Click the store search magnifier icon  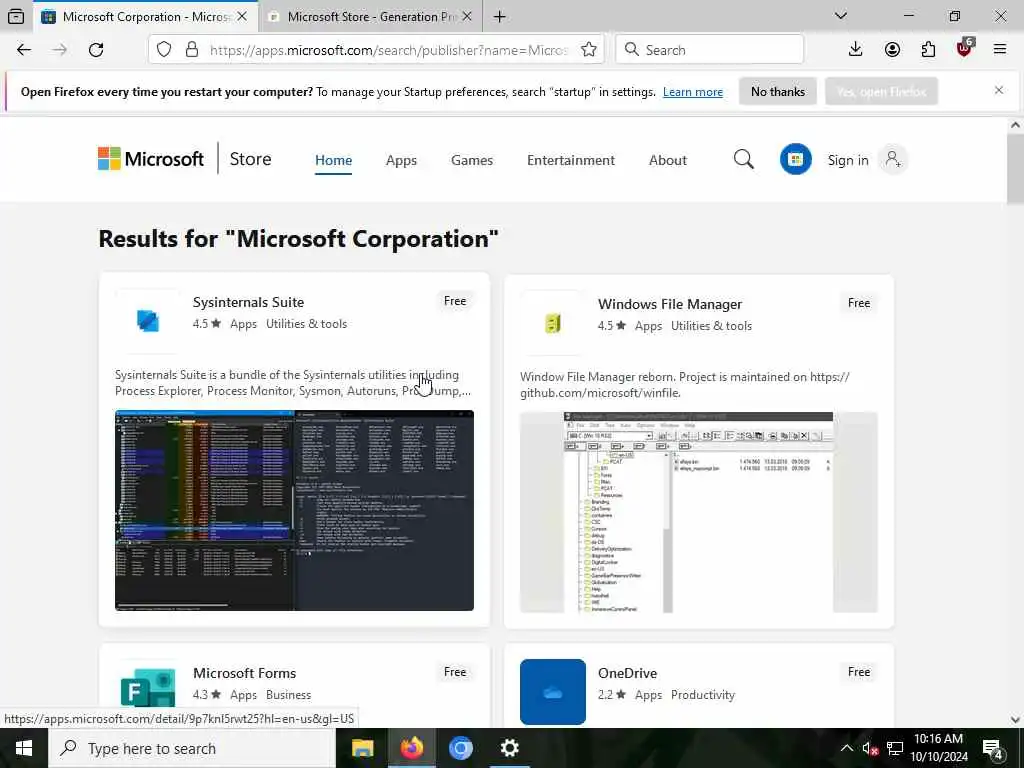(743, 159)
